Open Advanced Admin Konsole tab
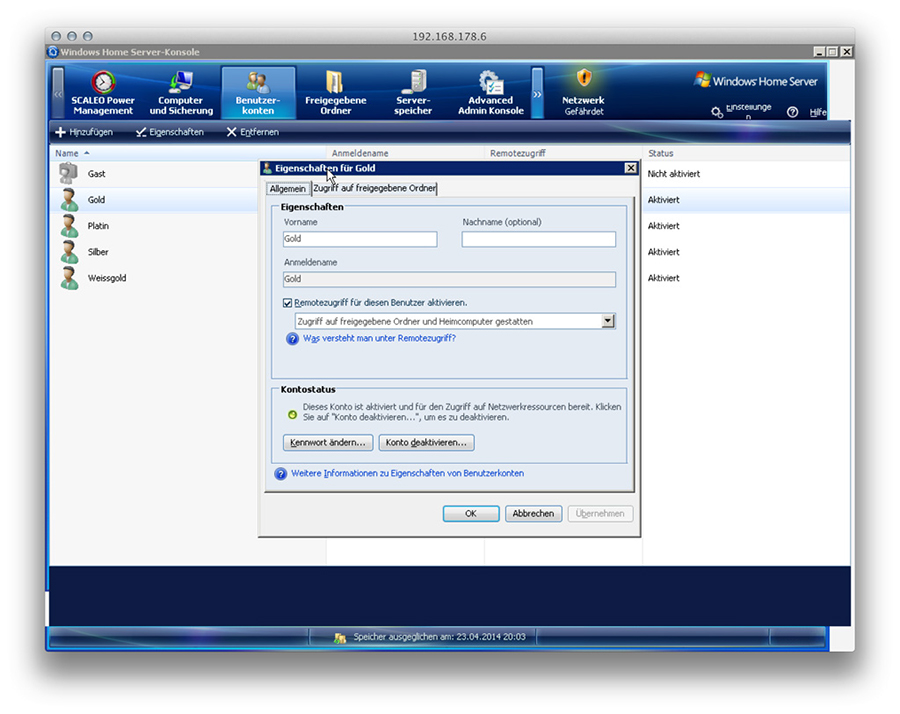This screenshot has height=714, width=900. [x=491, y=93]
